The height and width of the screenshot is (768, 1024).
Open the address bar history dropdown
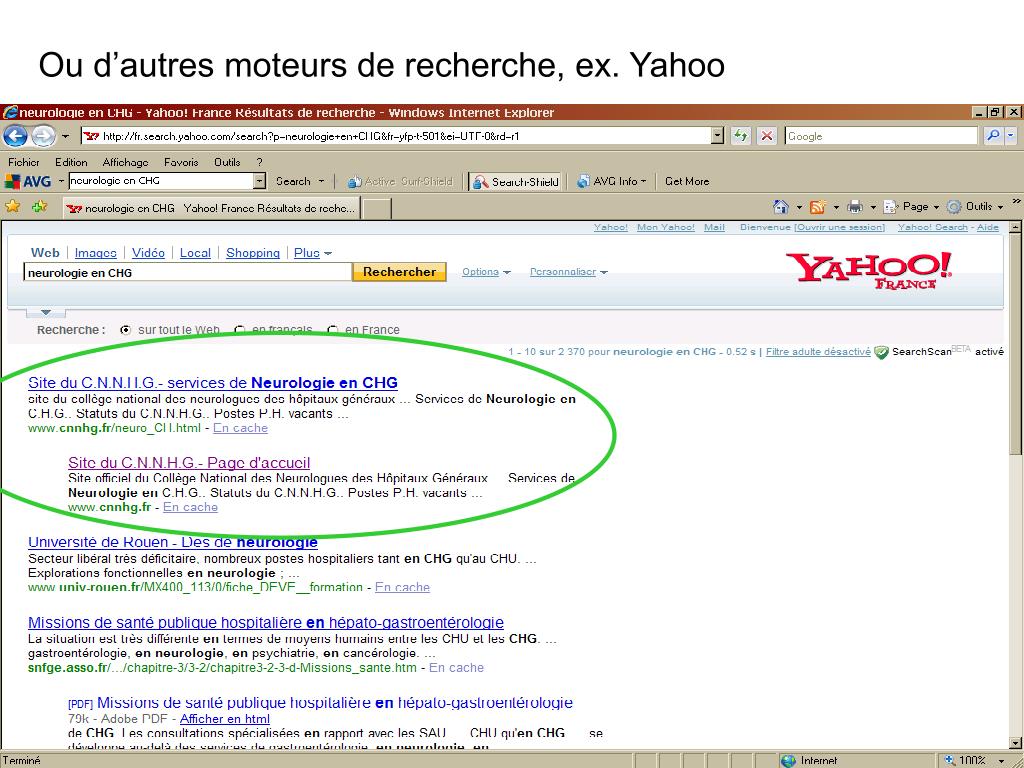pyautogui.click(x=718, y=136)
